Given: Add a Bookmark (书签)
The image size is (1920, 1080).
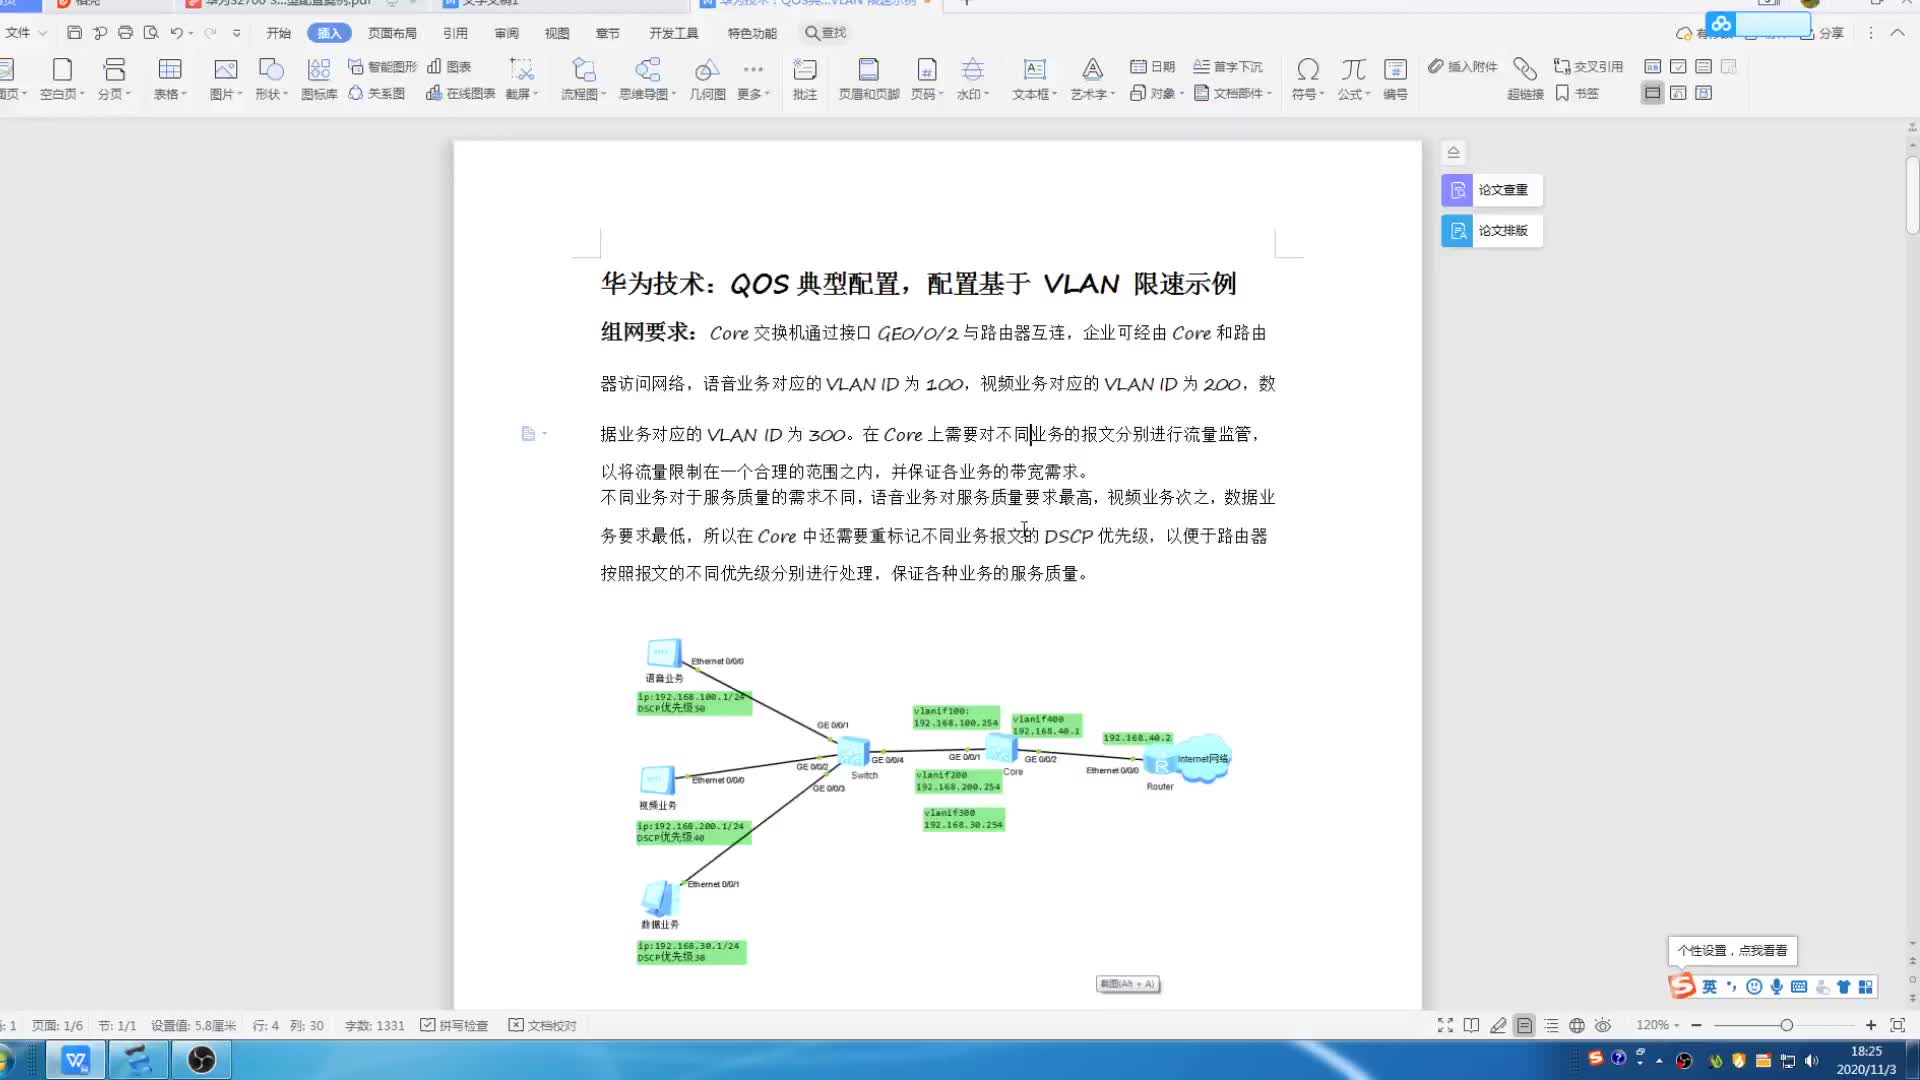Looking at the screenshot, I should (1577, 93).
